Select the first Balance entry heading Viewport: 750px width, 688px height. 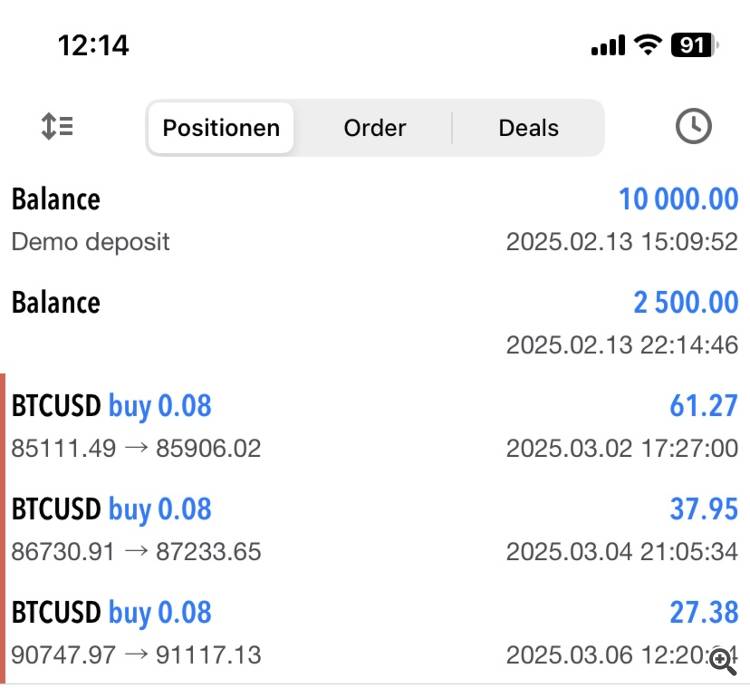click(56, 199)
